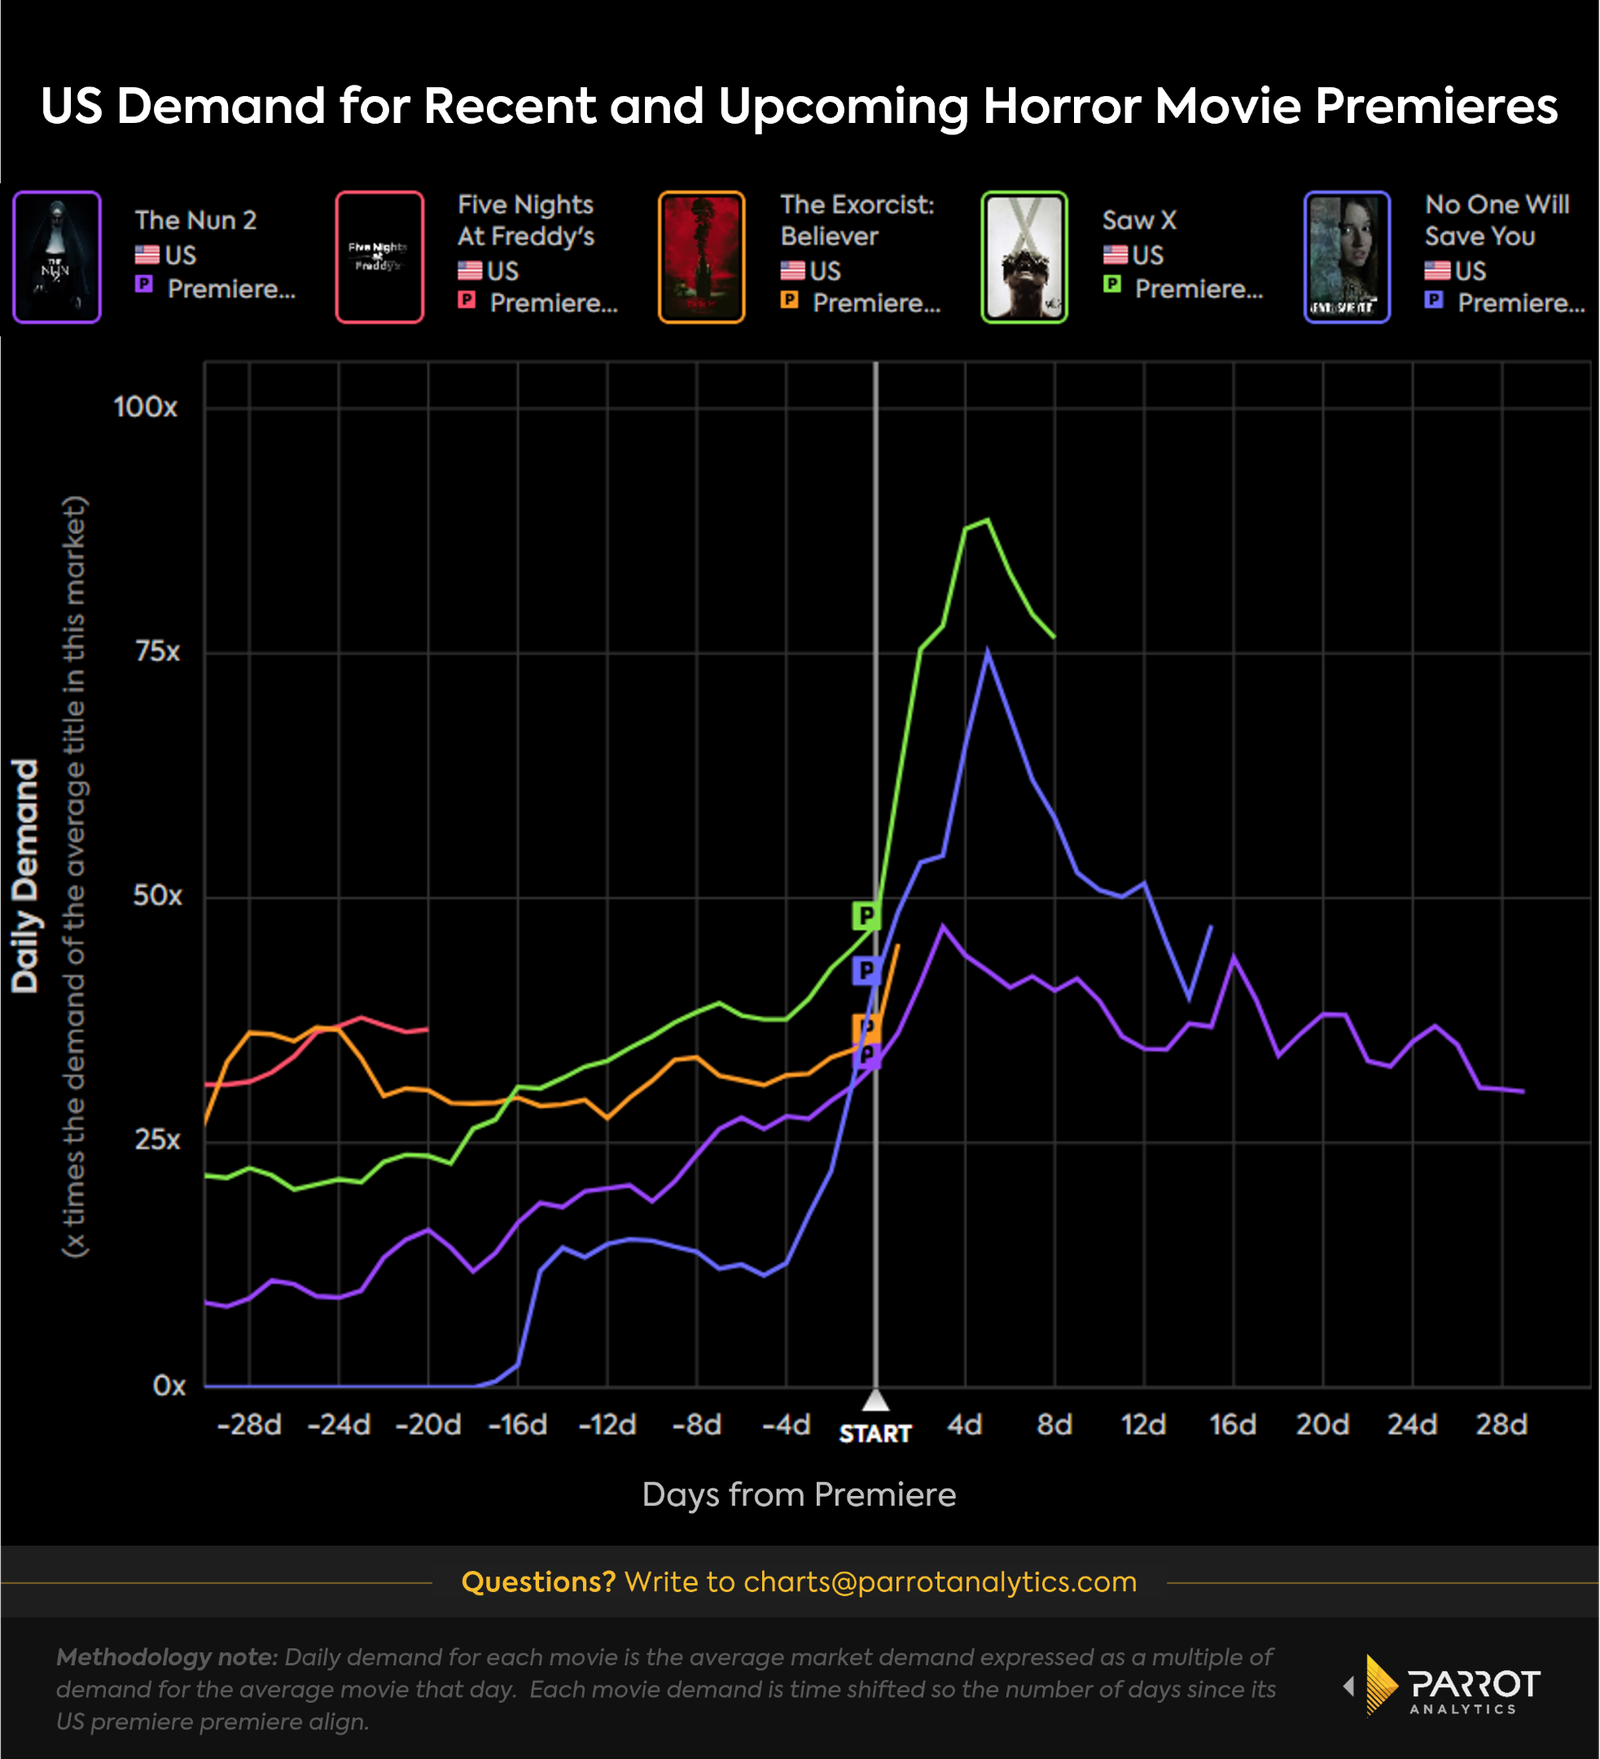
Task: Click the No One Will Save You poster
Action: (x=1346, y=257)
